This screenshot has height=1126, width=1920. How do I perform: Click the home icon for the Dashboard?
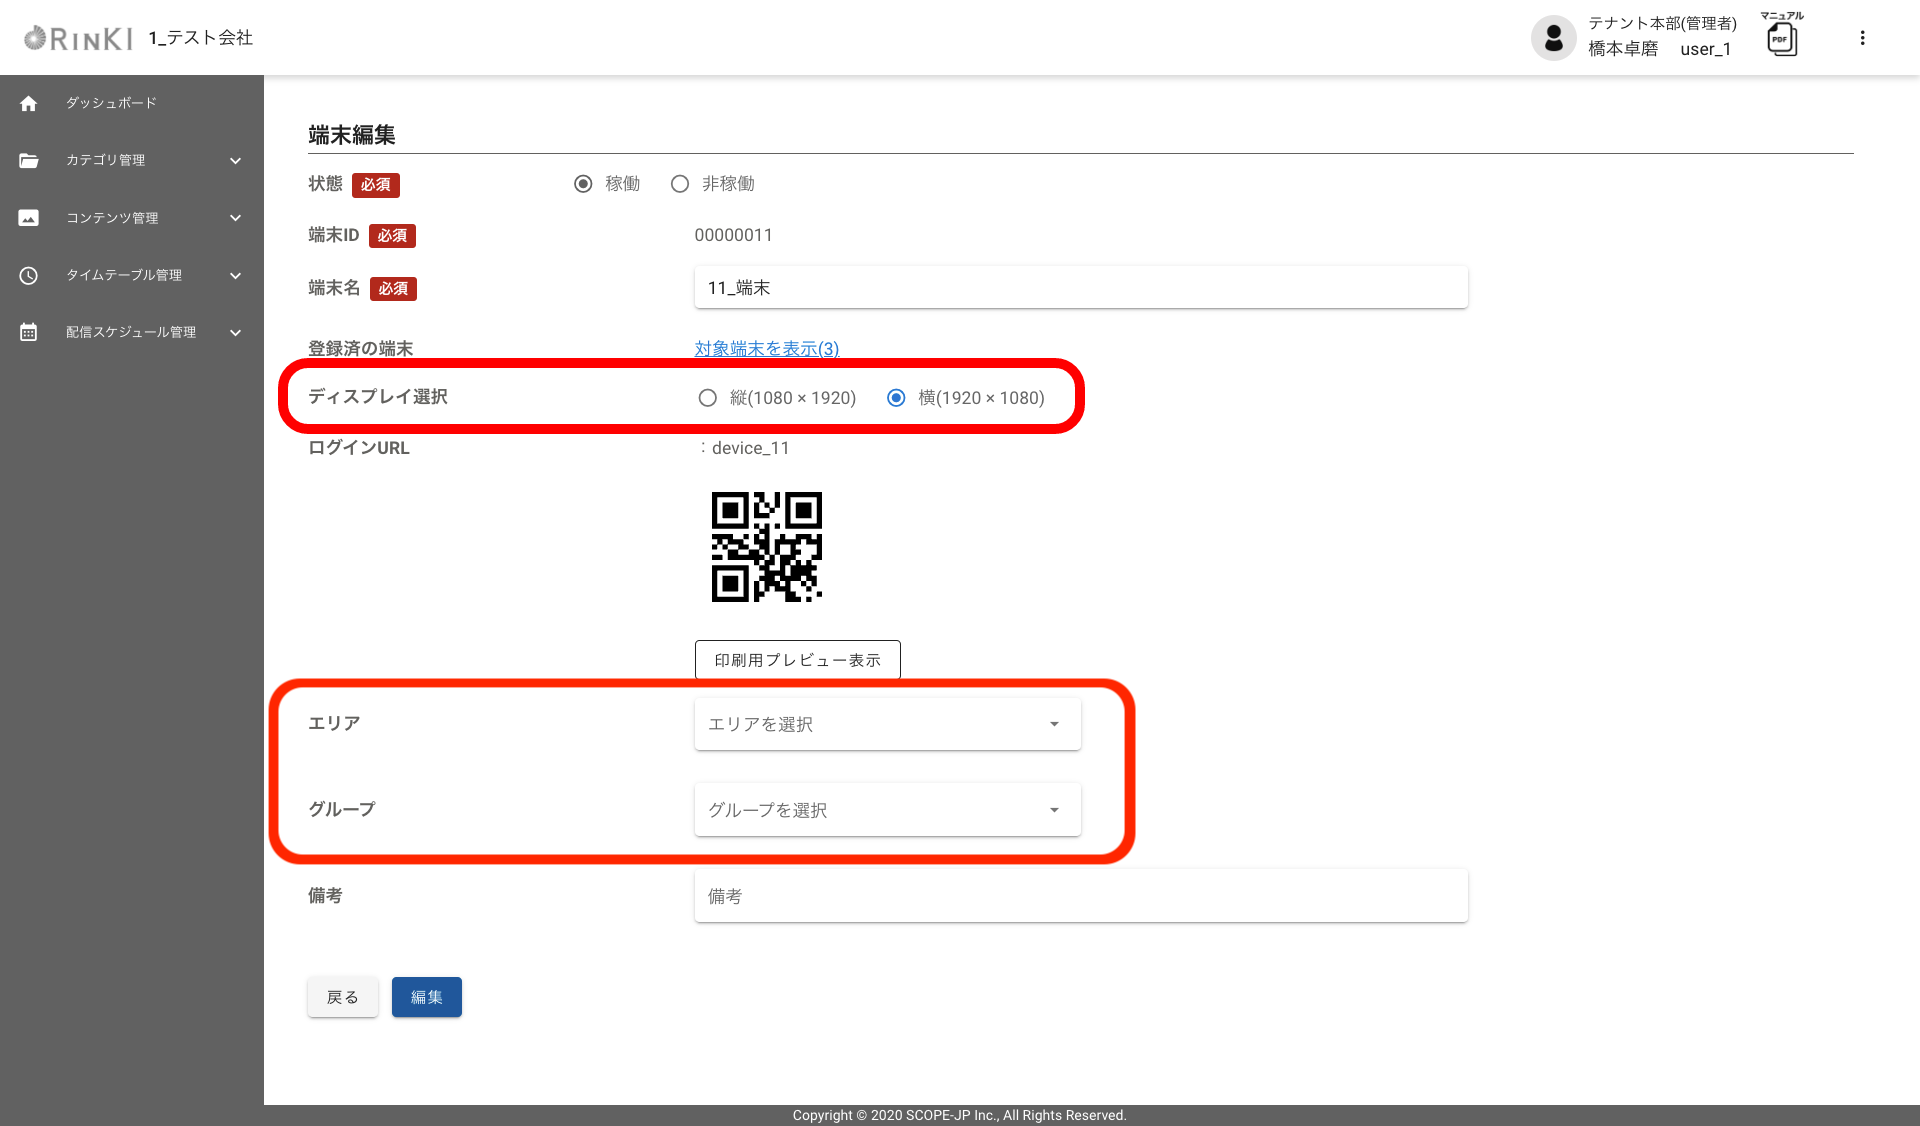29,103
